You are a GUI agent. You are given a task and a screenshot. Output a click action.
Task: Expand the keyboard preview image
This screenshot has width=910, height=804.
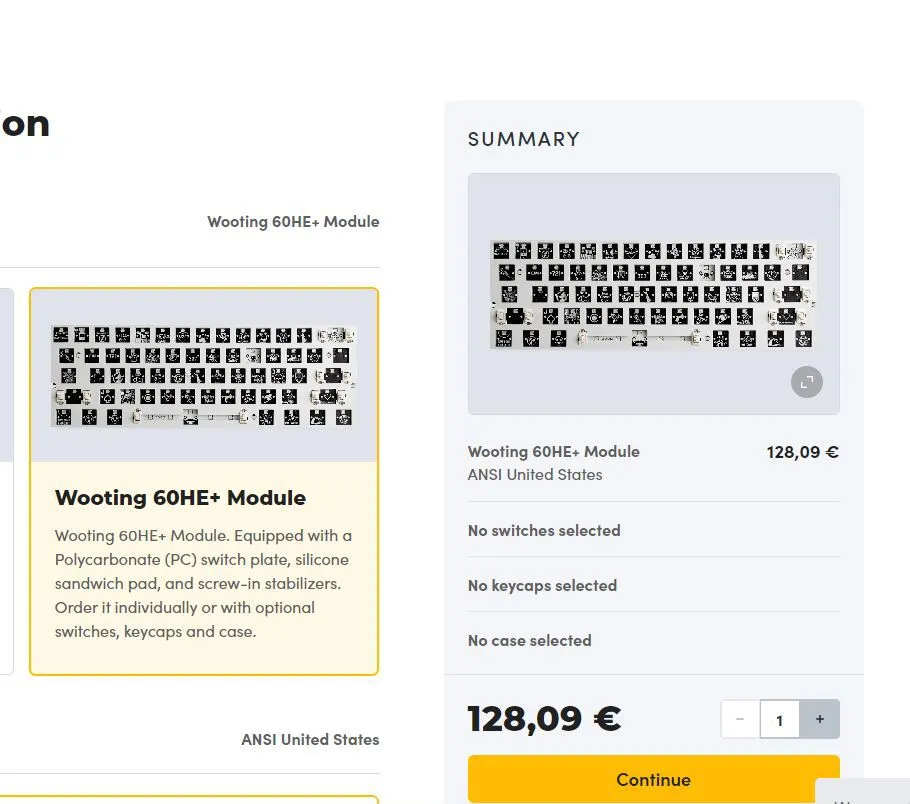(x=807, y=382)
